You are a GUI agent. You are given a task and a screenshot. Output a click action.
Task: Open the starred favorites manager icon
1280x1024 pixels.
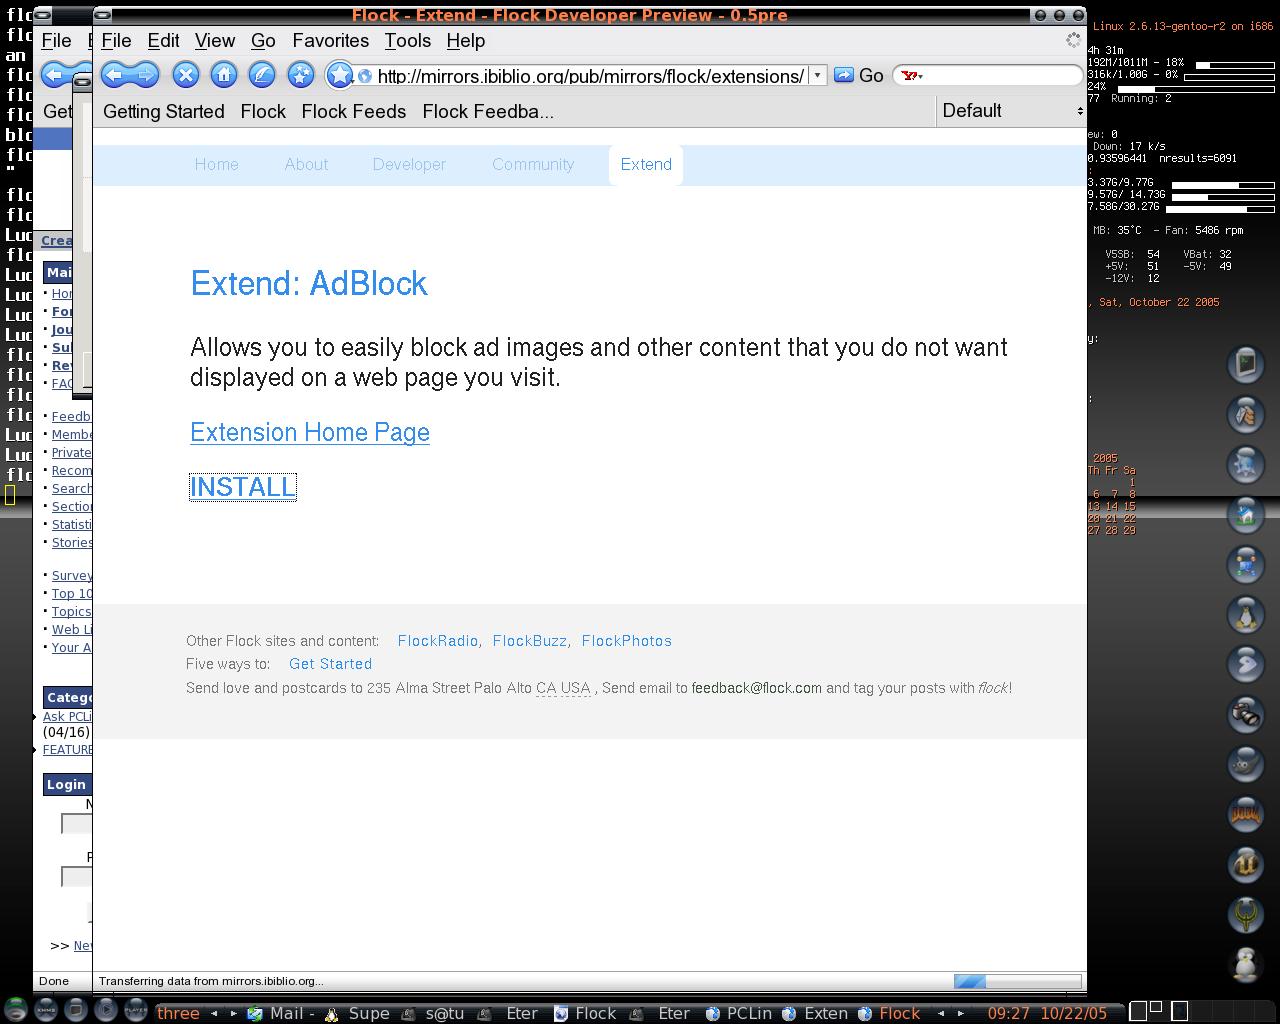pos(300,75)
